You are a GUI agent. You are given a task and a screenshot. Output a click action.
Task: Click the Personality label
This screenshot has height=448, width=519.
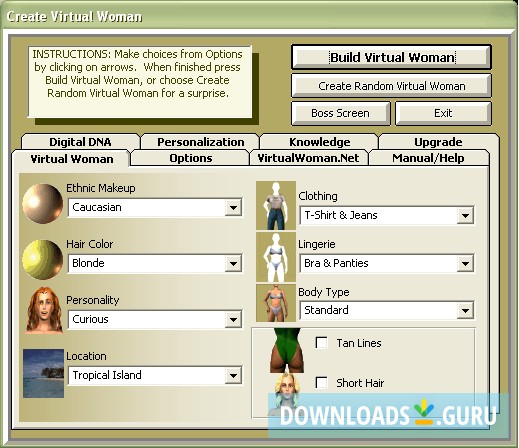pos(93,300)
